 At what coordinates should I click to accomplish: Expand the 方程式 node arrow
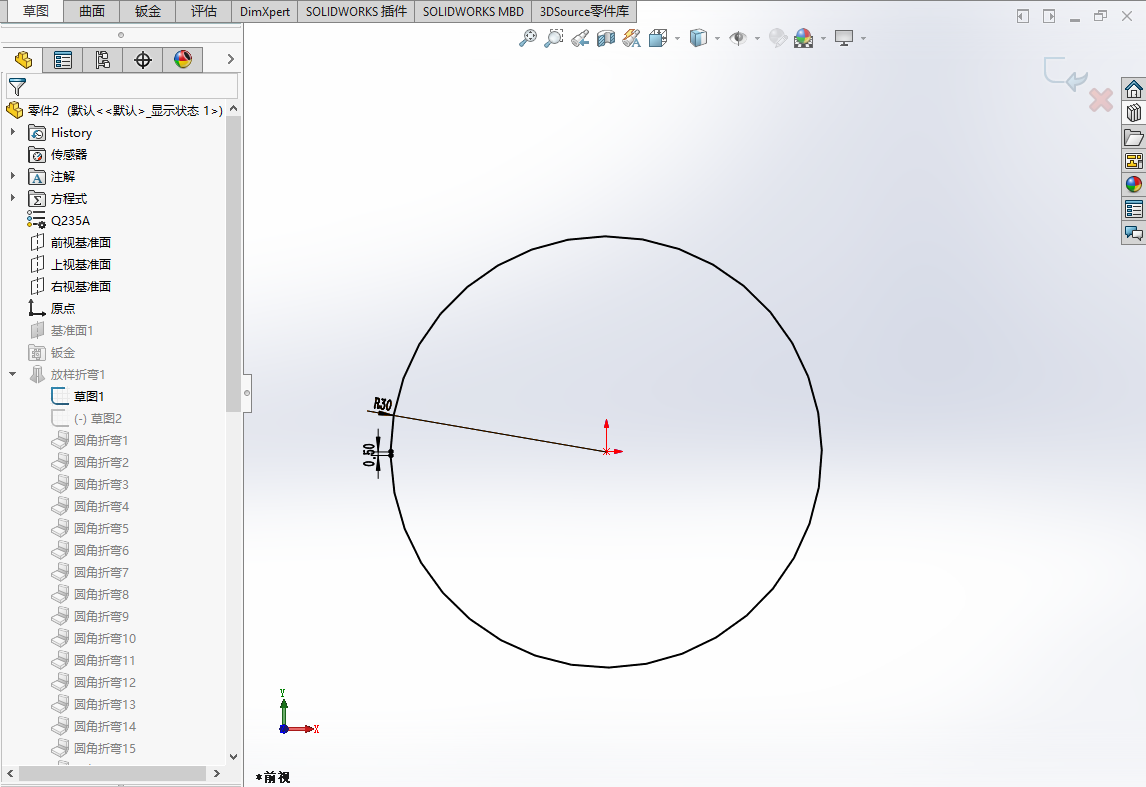[x=12, y=198]
